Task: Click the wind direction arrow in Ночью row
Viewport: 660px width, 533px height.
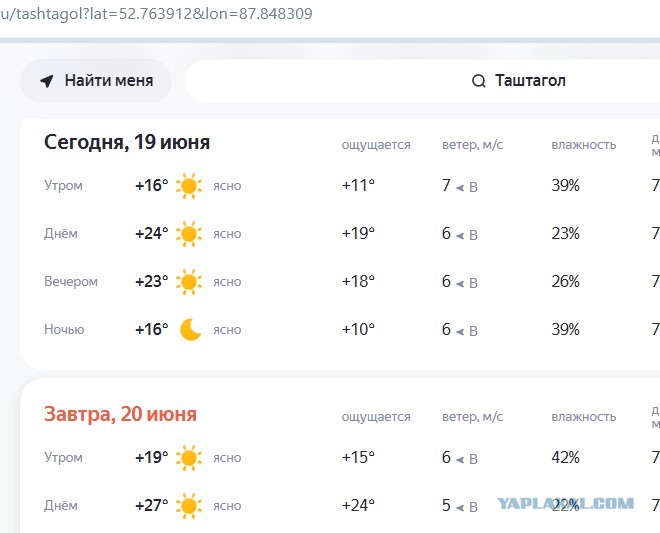Action: (x=460, y=332)
